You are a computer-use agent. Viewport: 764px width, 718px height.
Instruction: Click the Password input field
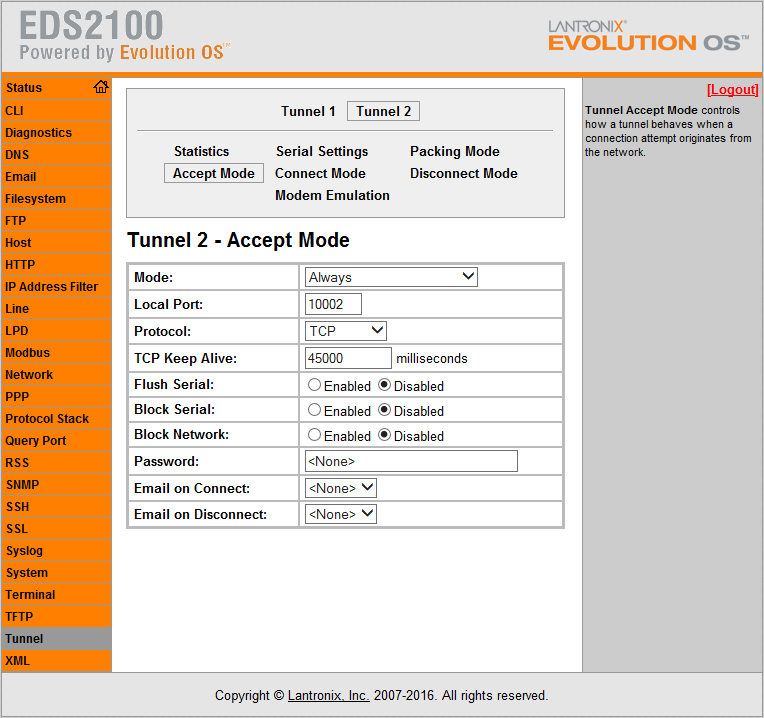tap(411, 461)
